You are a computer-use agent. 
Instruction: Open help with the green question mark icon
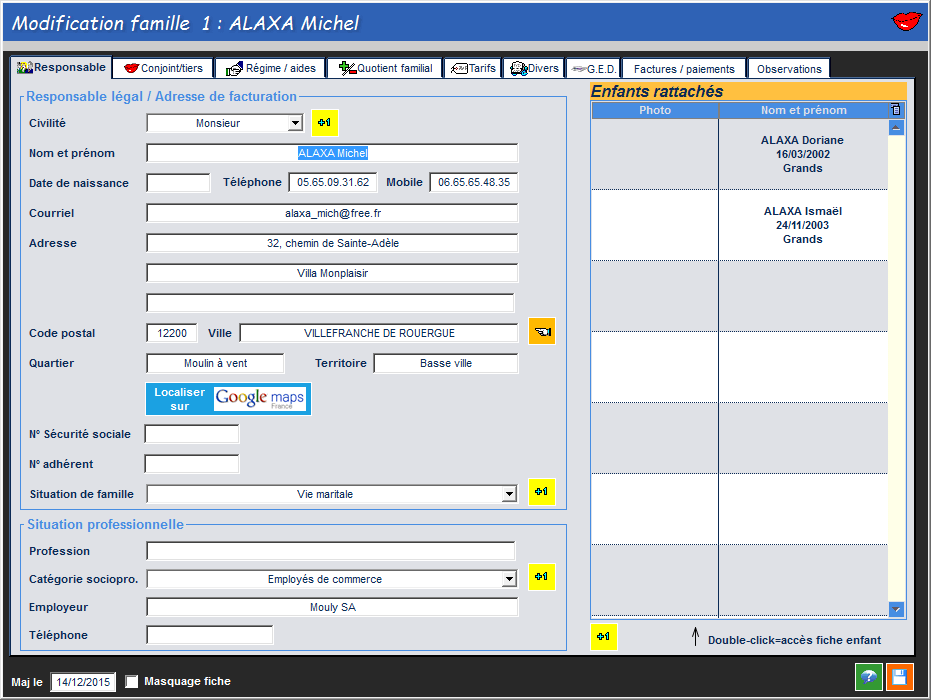868,677
